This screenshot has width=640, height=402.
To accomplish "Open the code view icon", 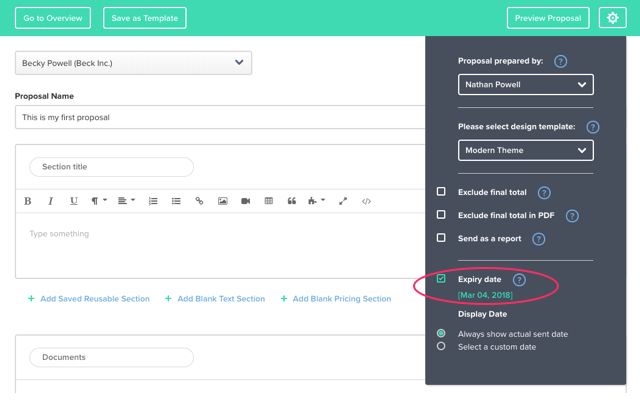I will coord(366,201).
